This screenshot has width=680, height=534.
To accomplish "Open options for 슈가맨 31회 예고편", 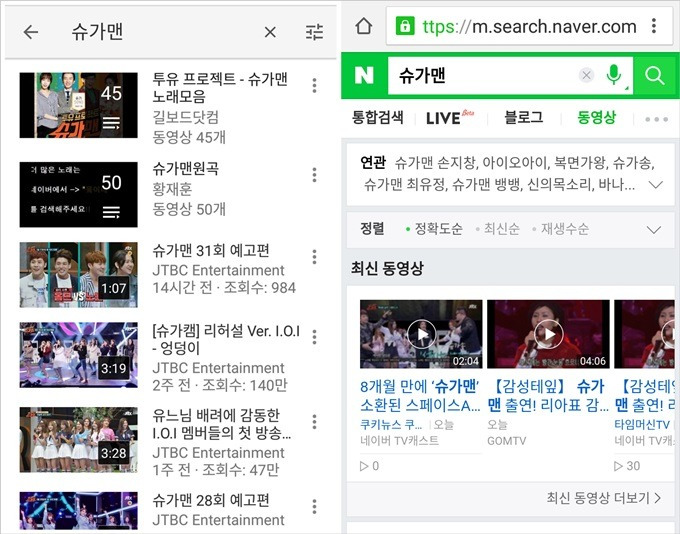I will [x=314, y=257].
